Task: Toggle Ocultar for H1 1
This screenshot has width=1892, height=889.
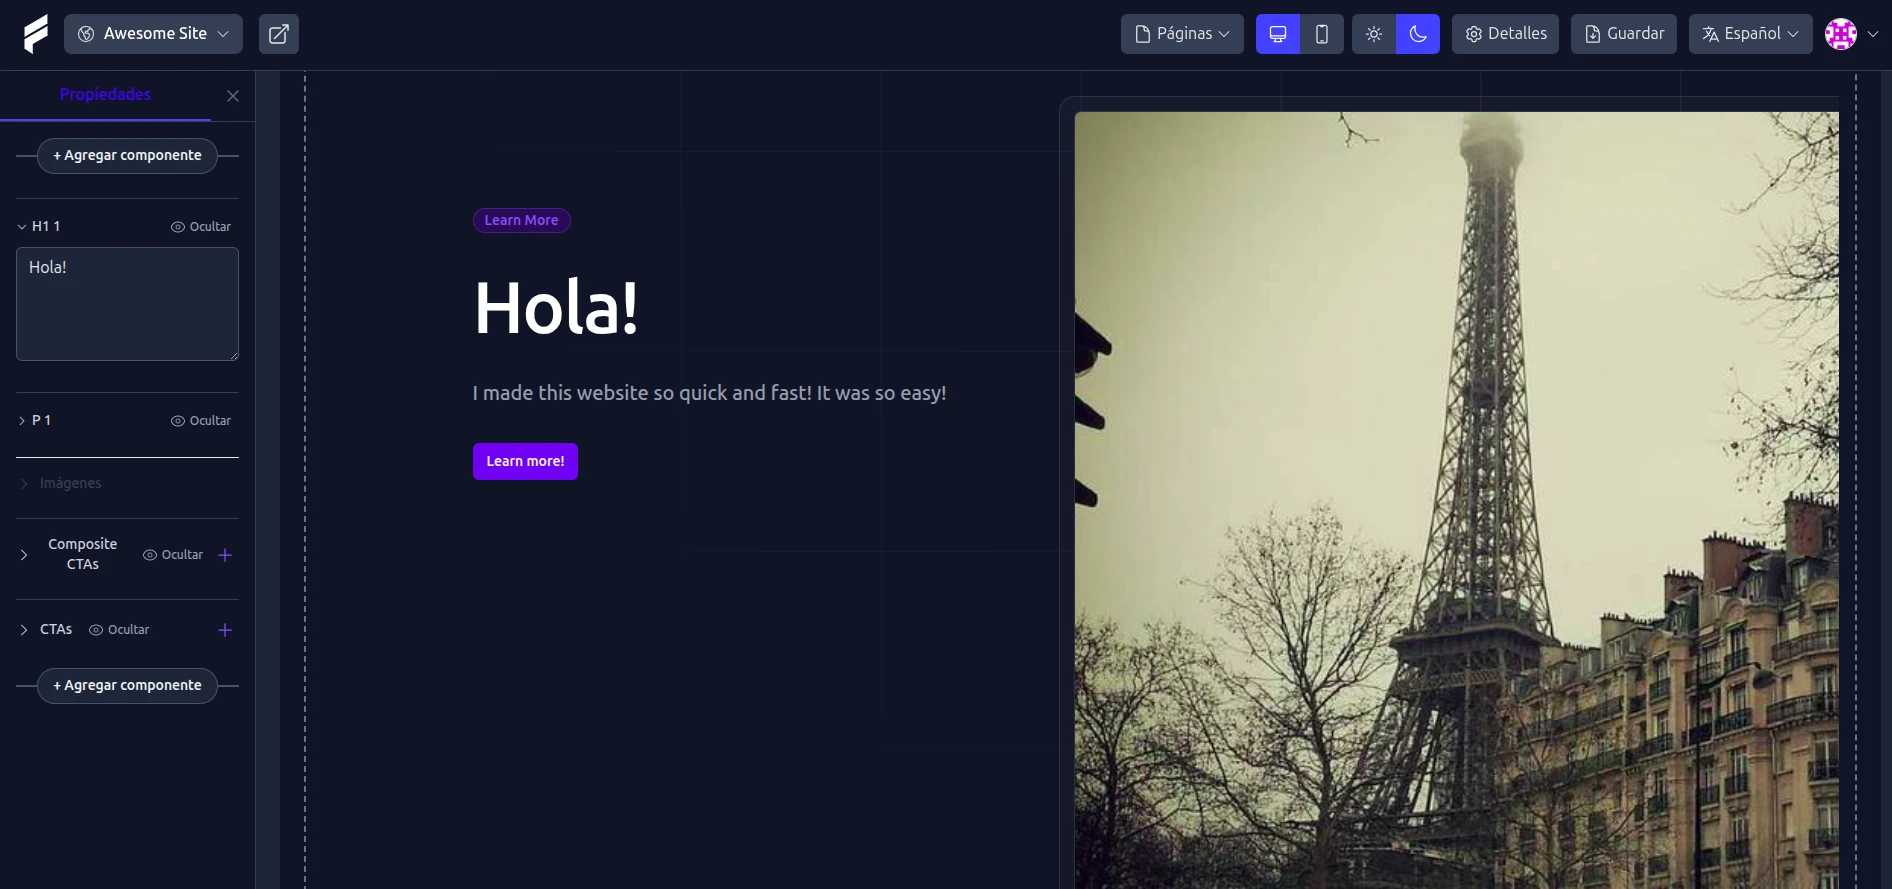Action: (x=201, y=227)
